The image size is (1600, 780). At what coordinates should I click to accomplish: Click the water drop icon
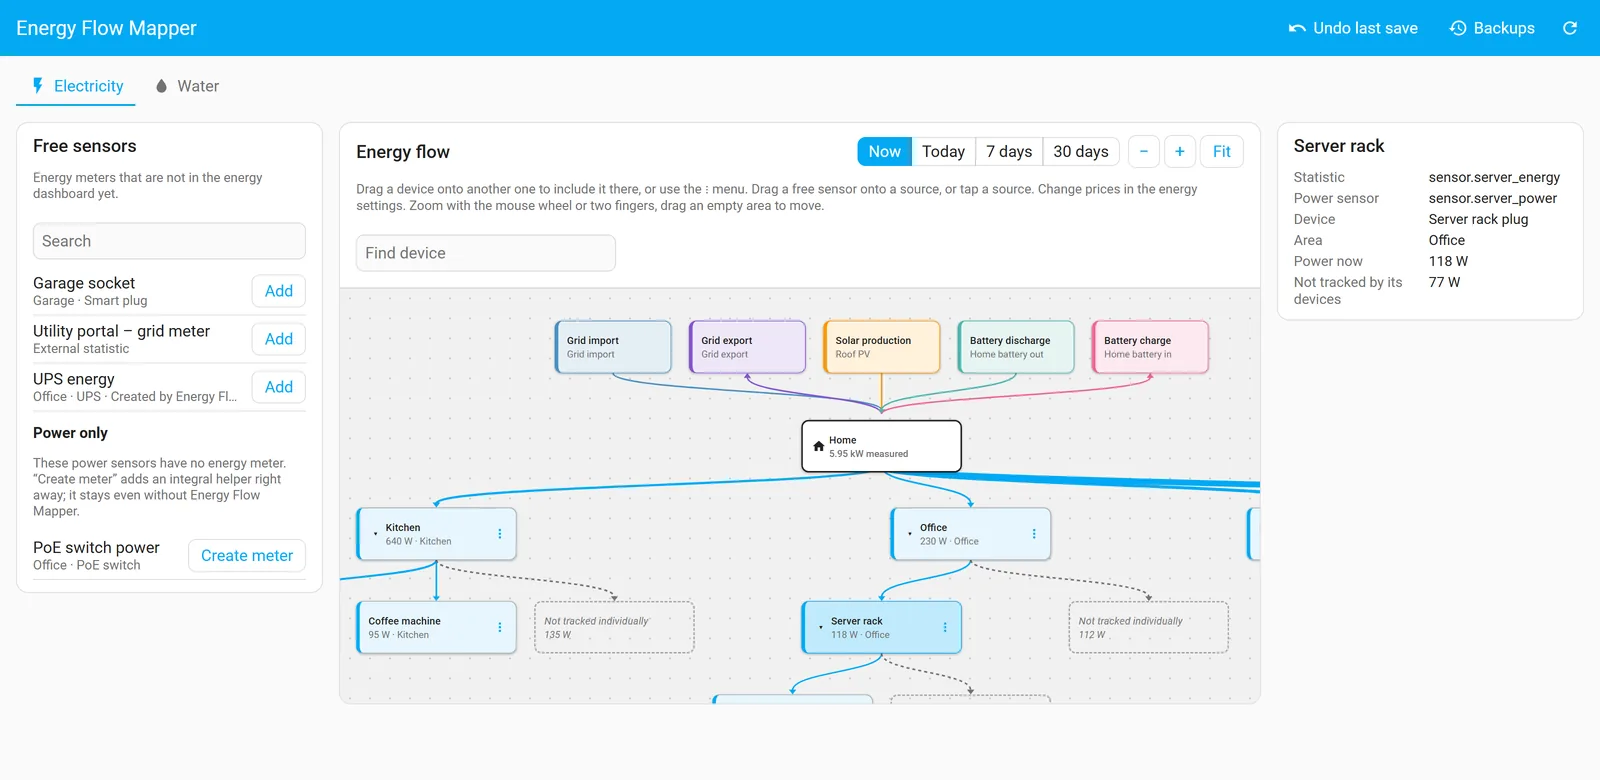tap(161, 86)
